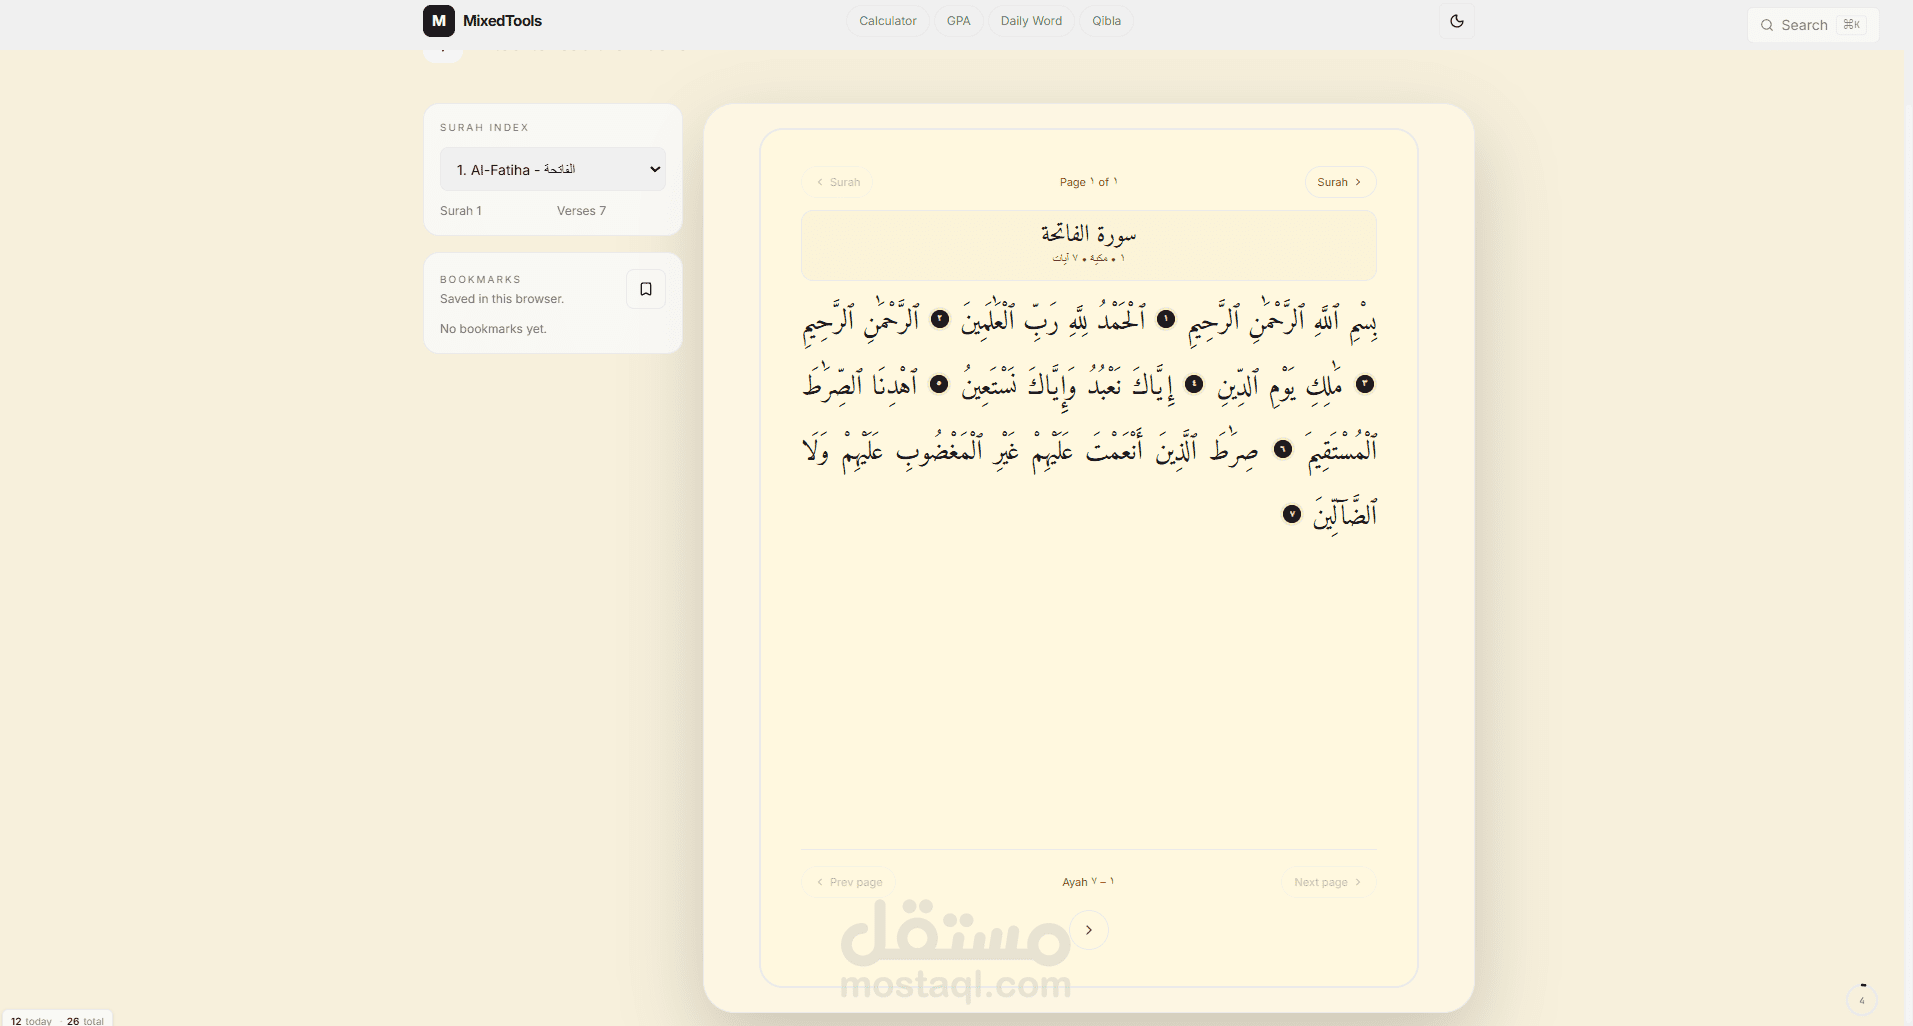The image size is (1913, 1026).
Task: Click the Prev page button
Action: point(849,882)
